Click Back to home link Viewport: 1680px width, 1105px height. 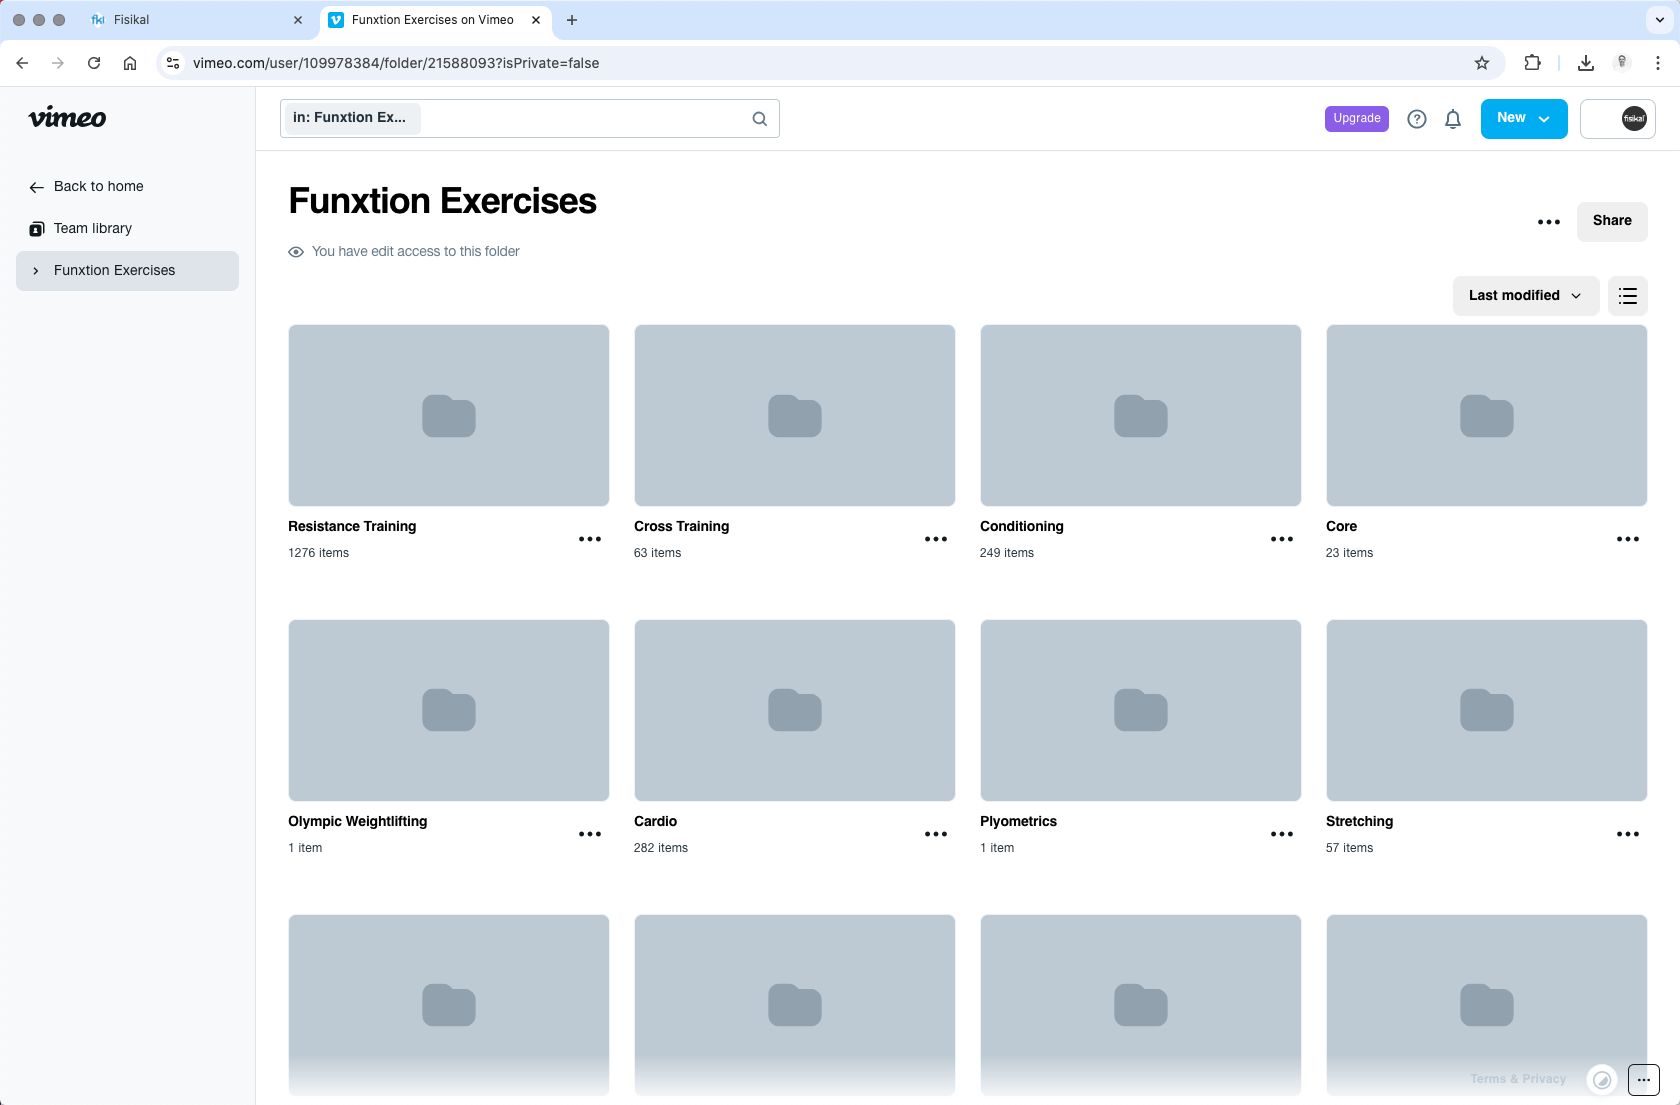(98, 187)
